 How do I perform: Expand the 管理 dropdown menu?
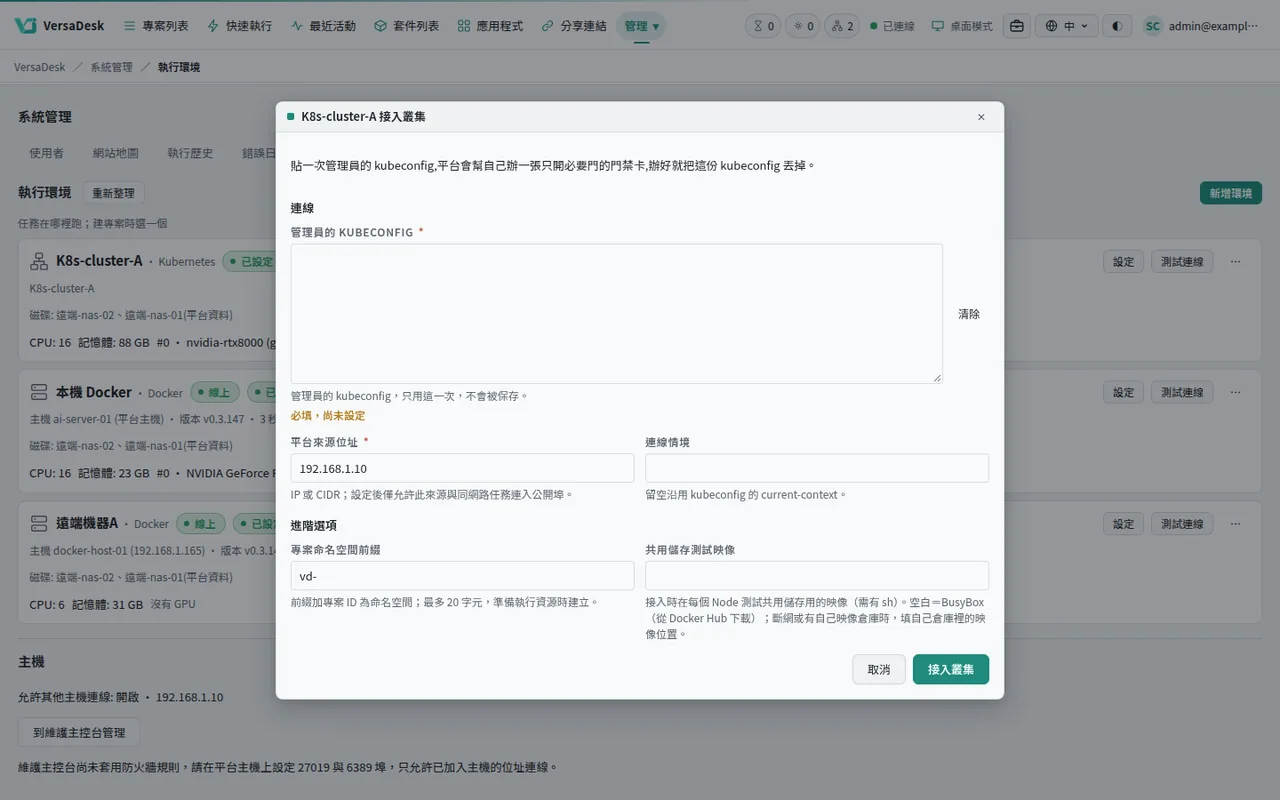click(x=641, y=26)
